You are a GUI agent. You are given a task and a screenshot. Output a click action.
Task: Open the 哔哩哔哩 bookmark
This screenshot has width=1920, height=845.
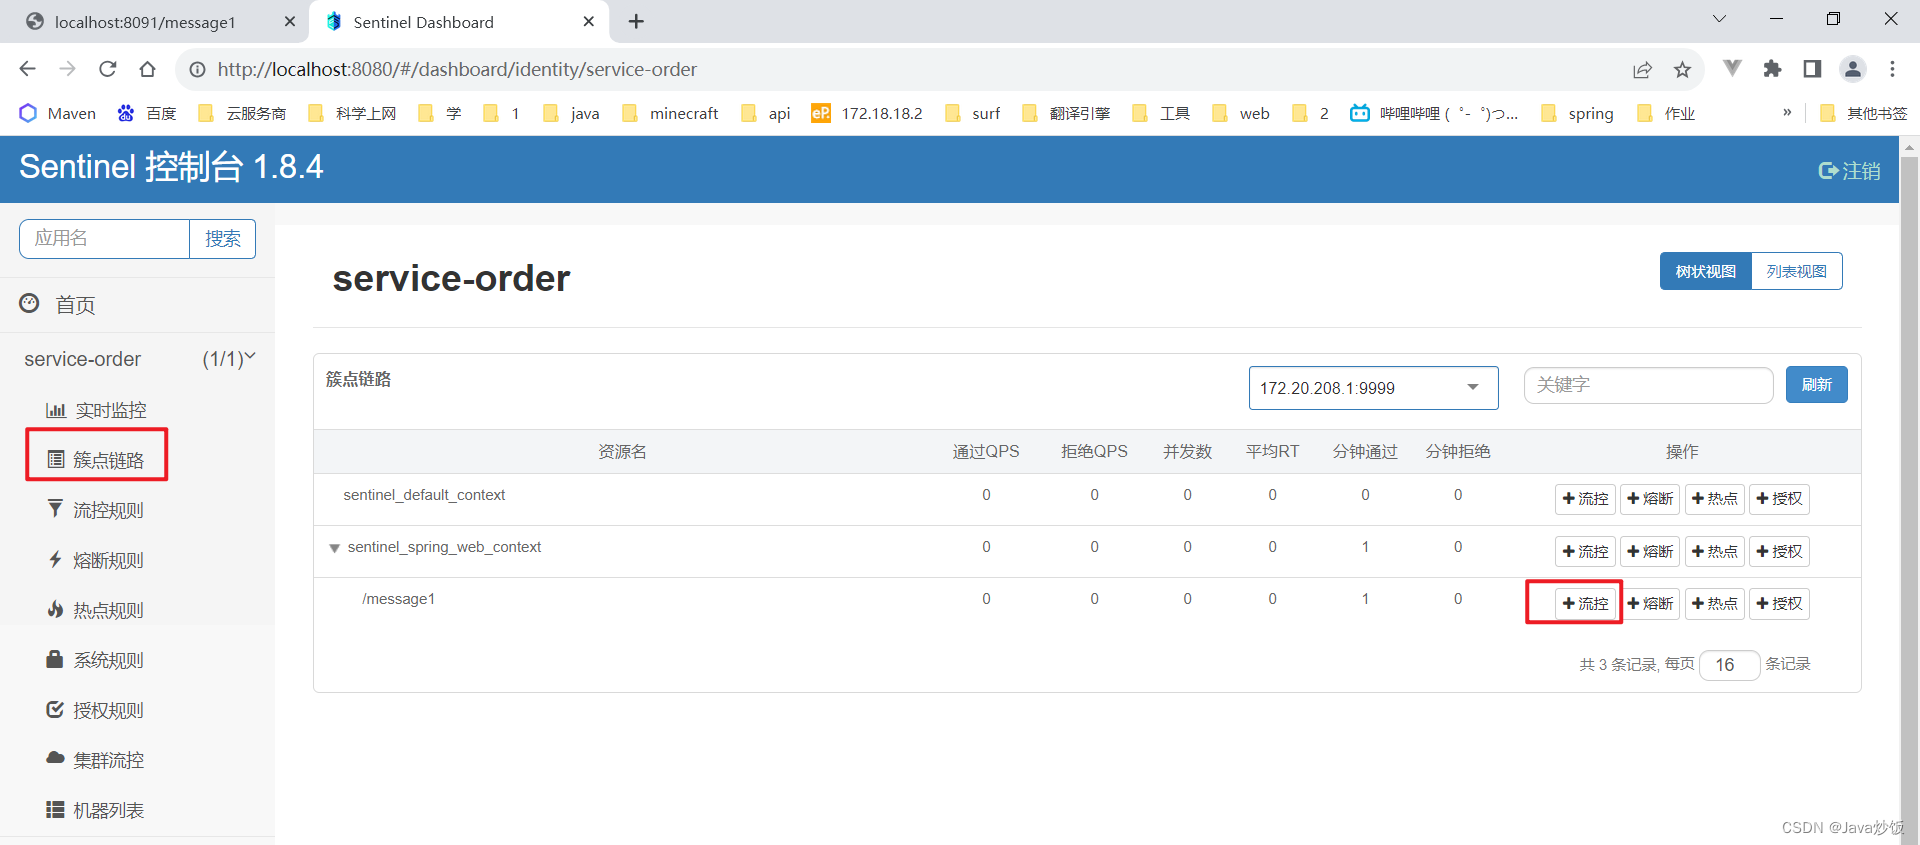coord(1433,113)
